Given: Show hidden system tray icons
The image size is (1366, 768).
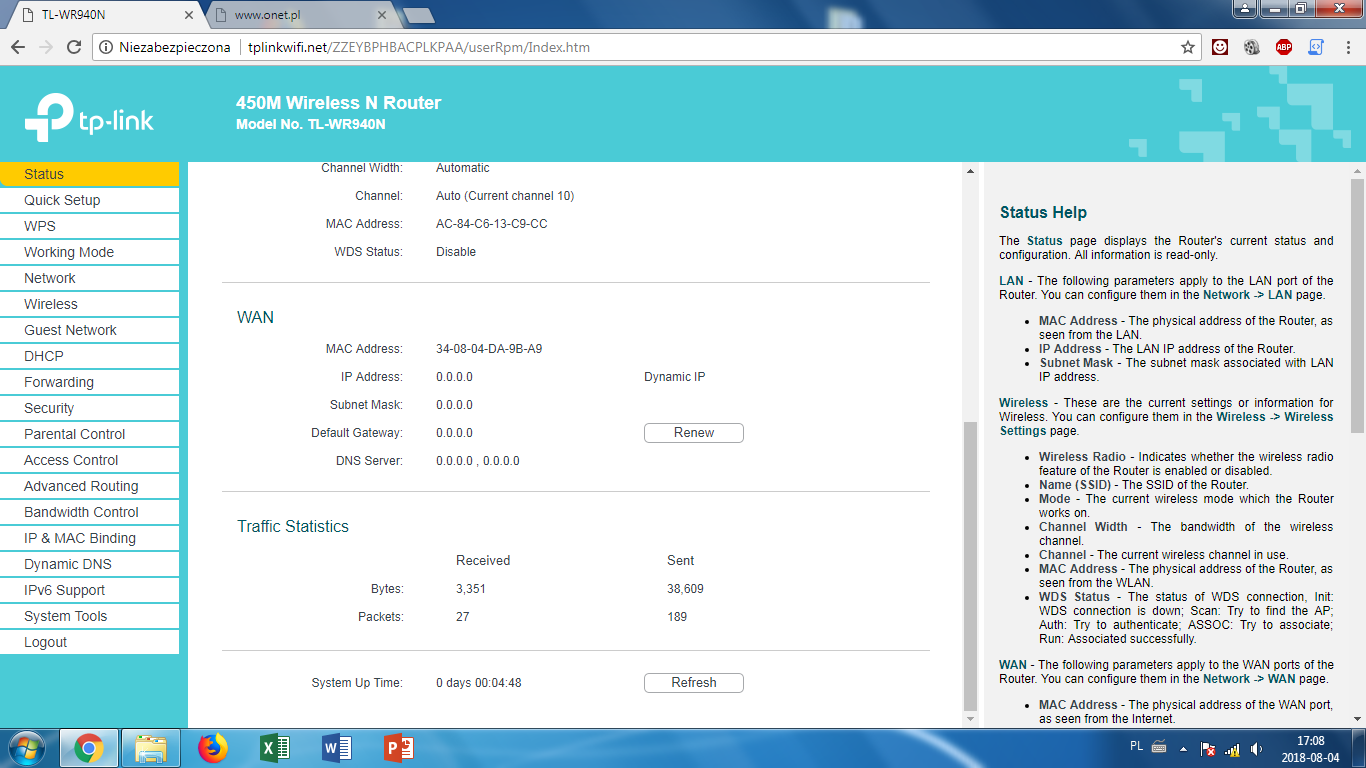Looking at the screenshot, I should pyautogui.click(x=1184, y=749).
